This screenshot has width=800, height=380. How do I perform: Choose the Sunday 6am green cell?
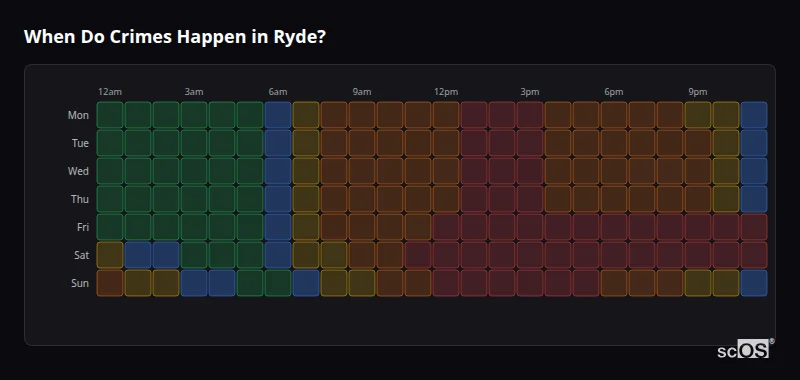point(278,283)
